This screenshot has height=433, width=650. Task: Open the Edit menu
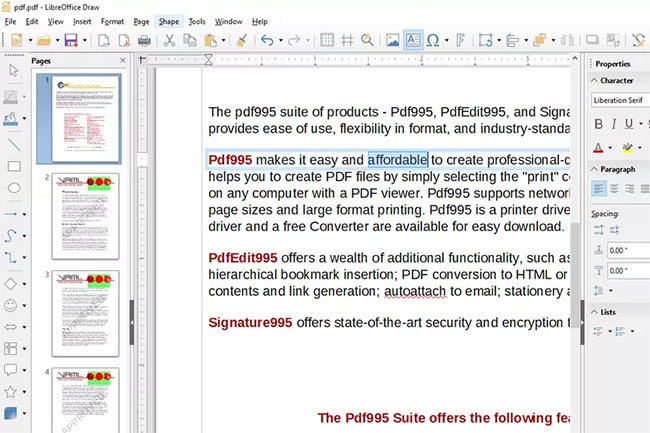click(32, 22)
